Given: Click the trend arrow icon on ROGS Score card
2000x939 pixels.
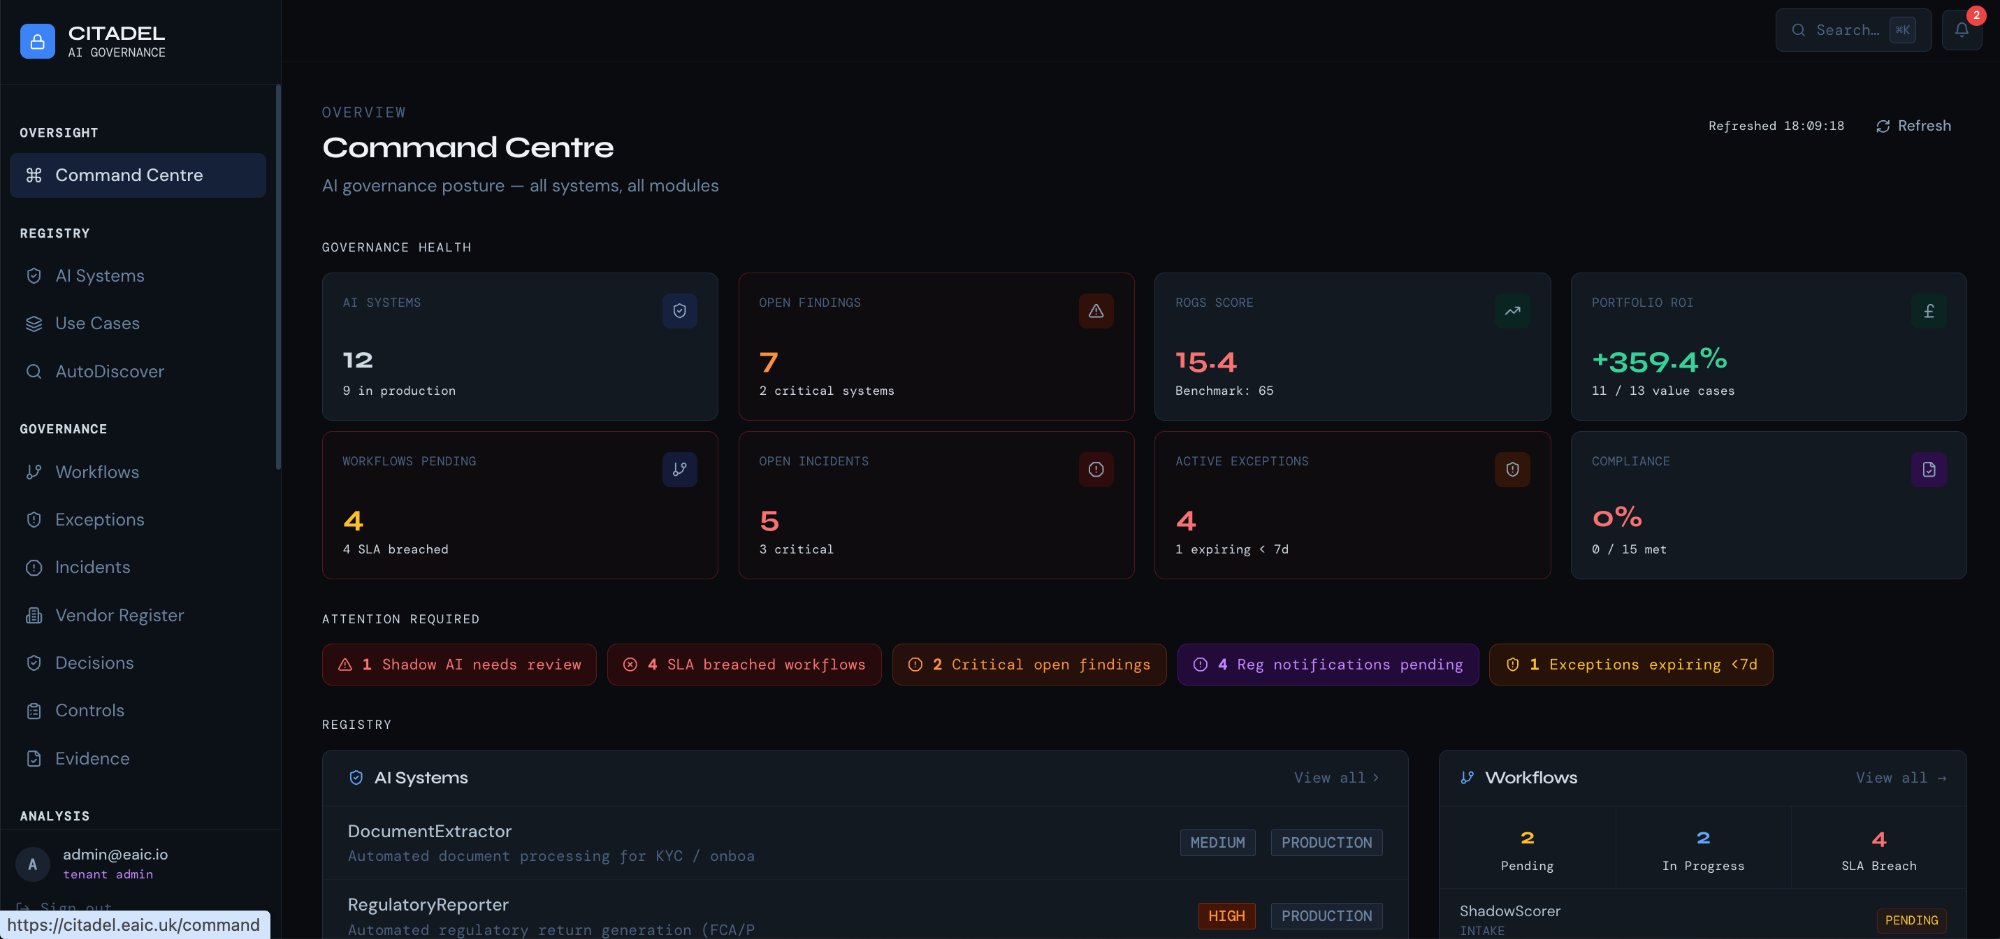Looking at the screenshot, I should pyautogui.click(x=1512, y=311).
